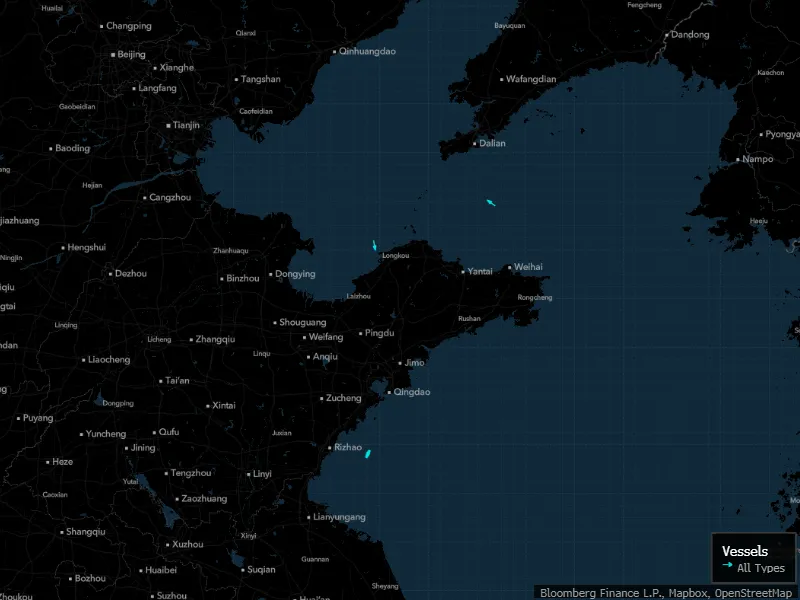800x600 pixels.
Task: Click the Wafangdian city label
Action: click(531, 79)
